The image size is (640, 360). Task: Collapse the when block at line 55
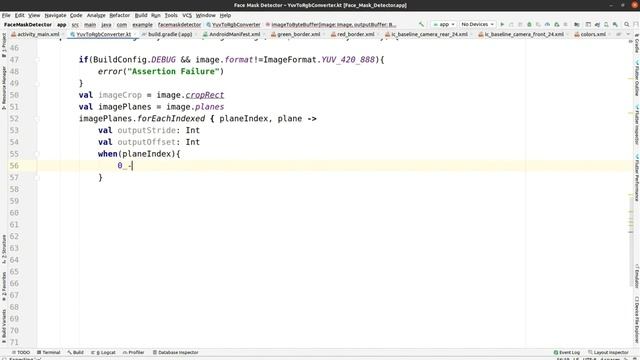[37, 154]
